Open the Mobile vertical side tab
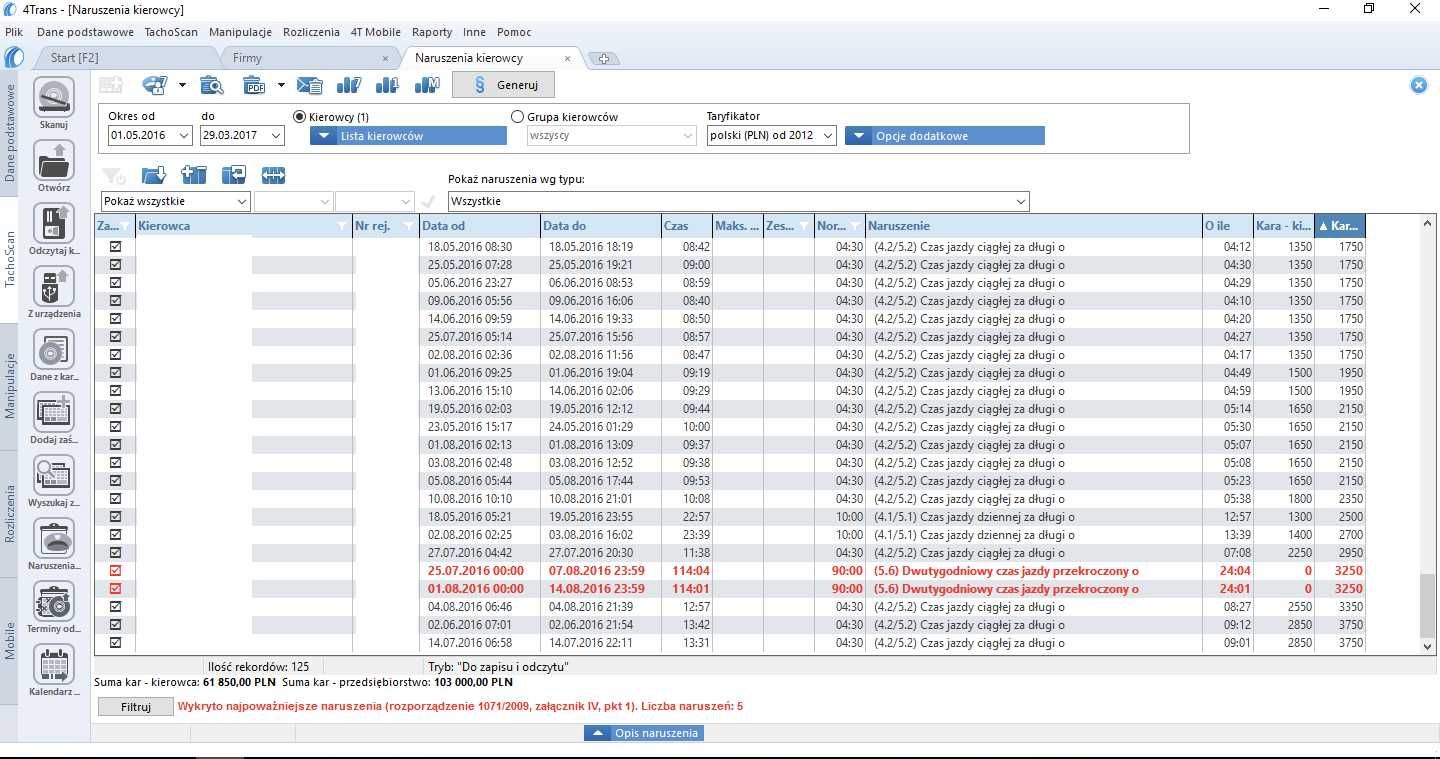Image resolution: width=1440 pixels, height=759 pixels. pyautogui.click(x=10, y=641)
